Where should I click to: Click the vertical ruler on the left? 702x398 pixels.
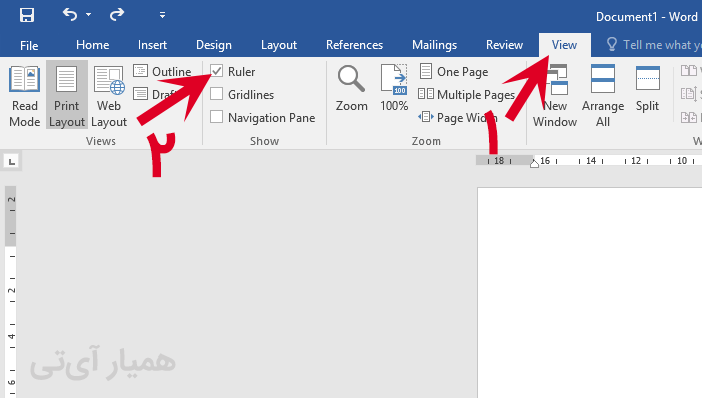tap(11, 292)
